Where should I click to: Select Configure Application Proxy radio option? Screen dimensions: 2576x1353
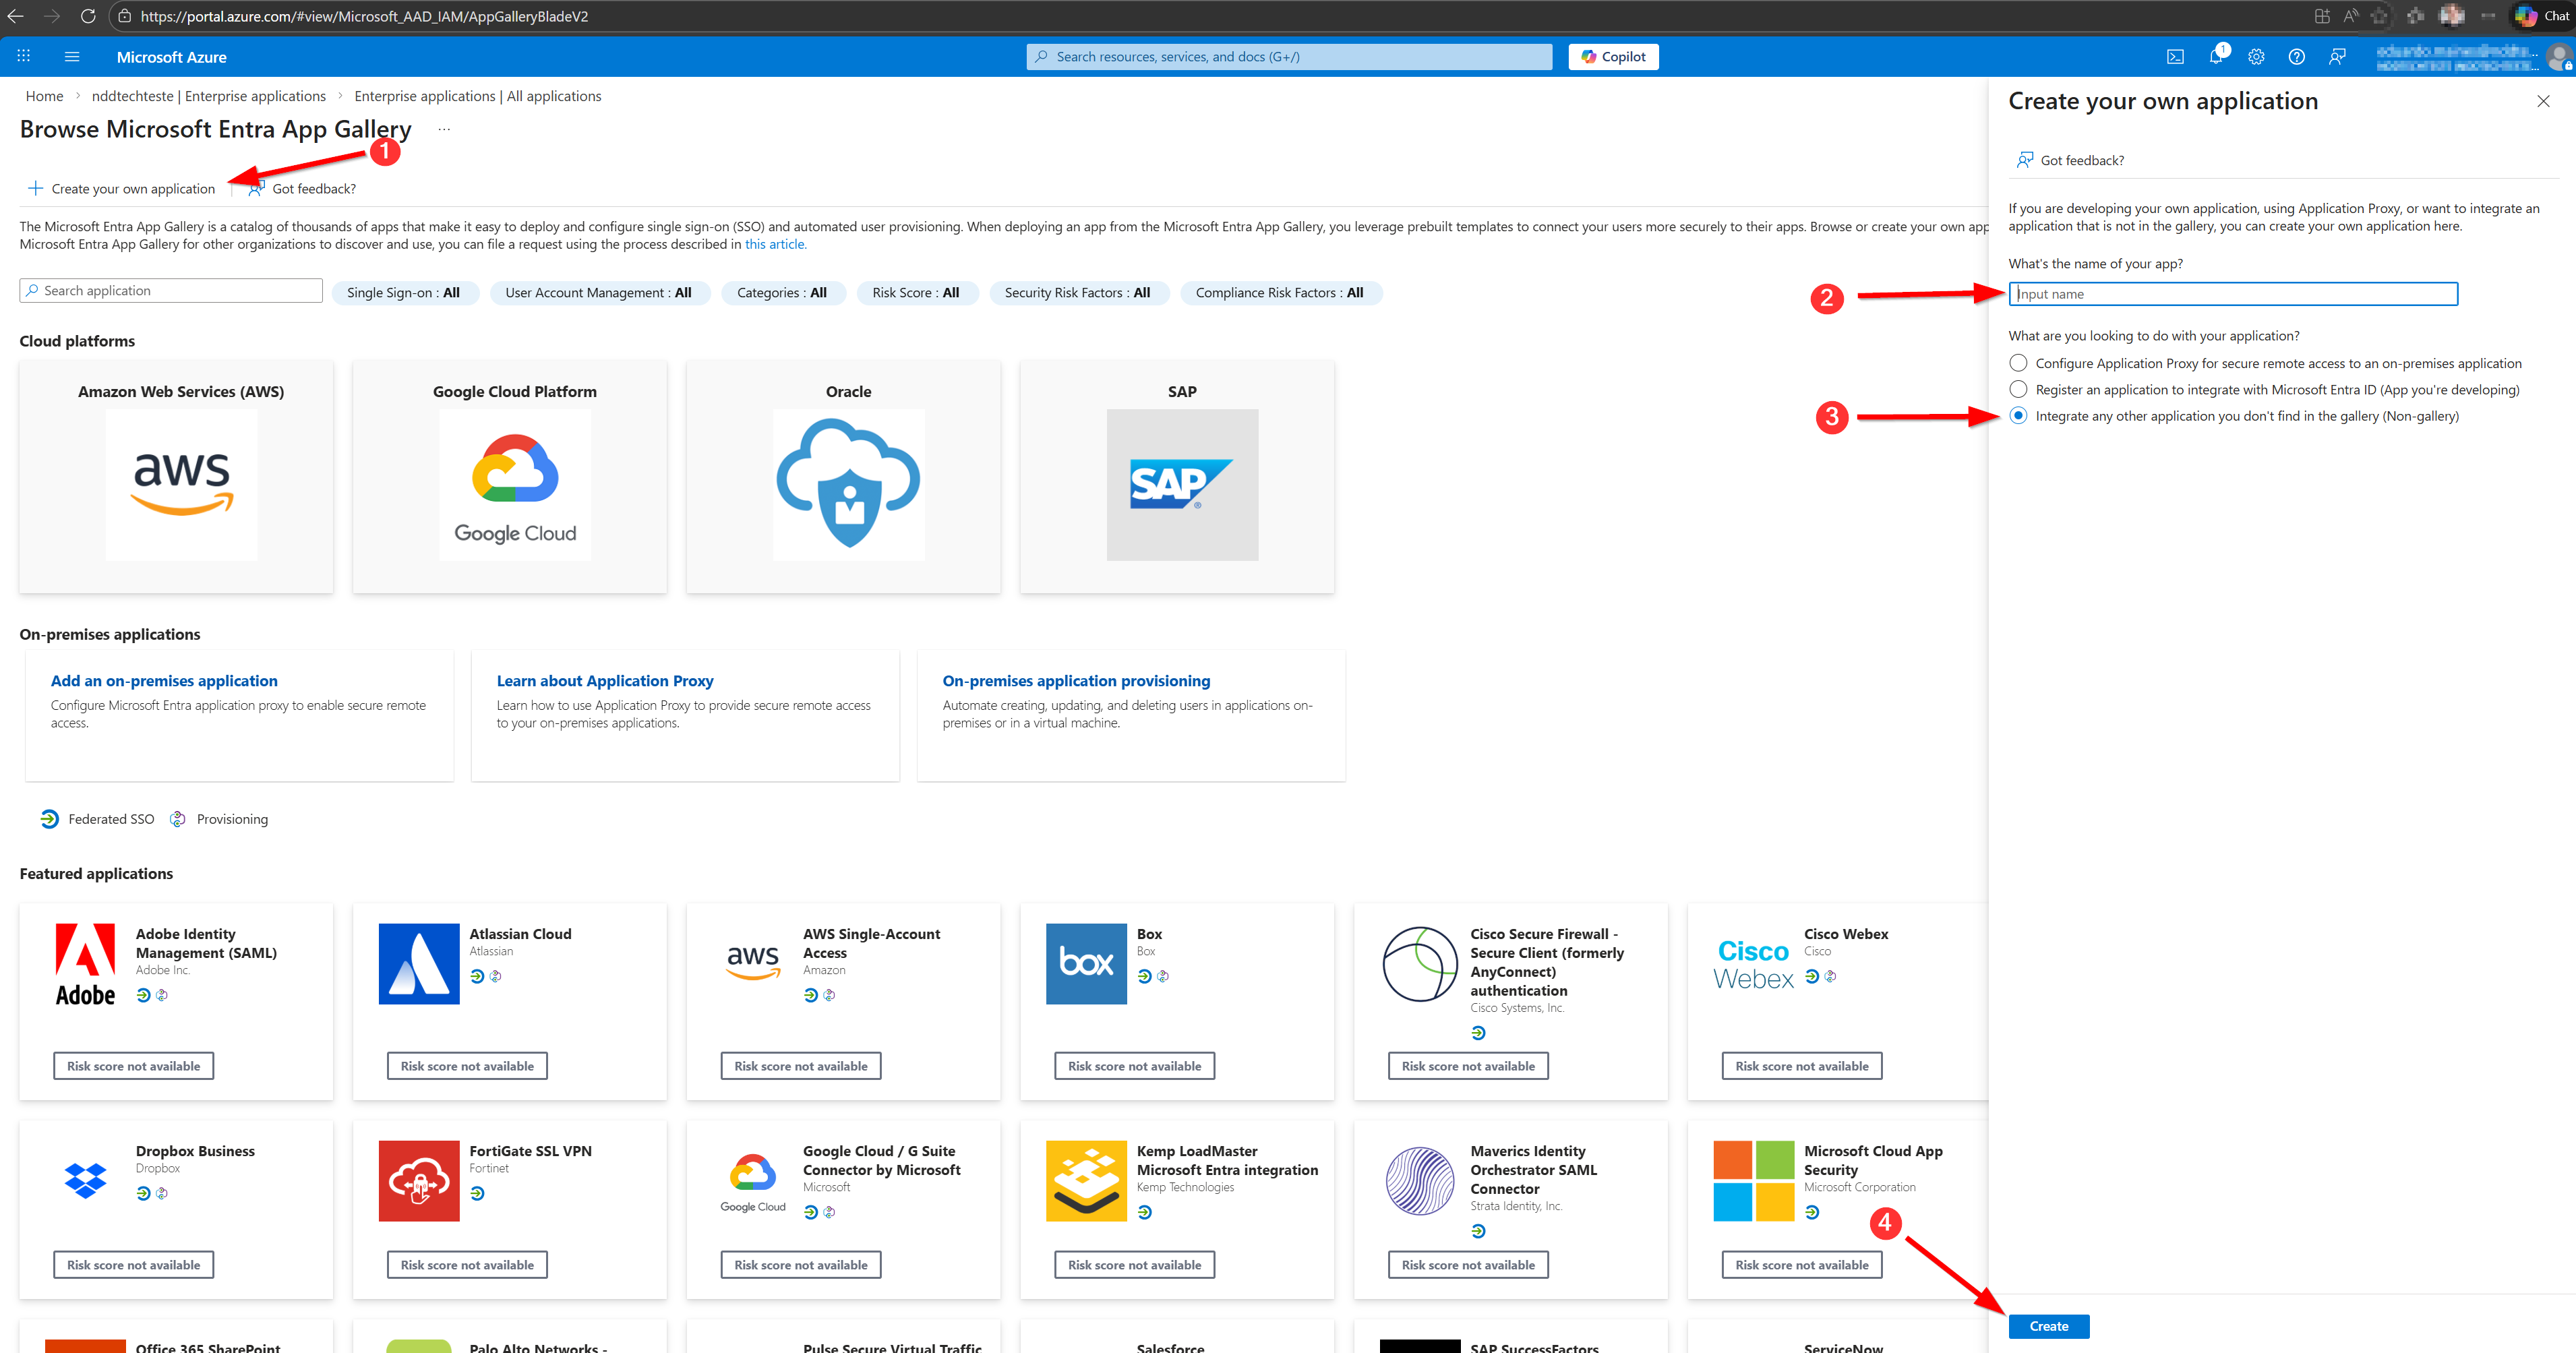(2018, 363)
